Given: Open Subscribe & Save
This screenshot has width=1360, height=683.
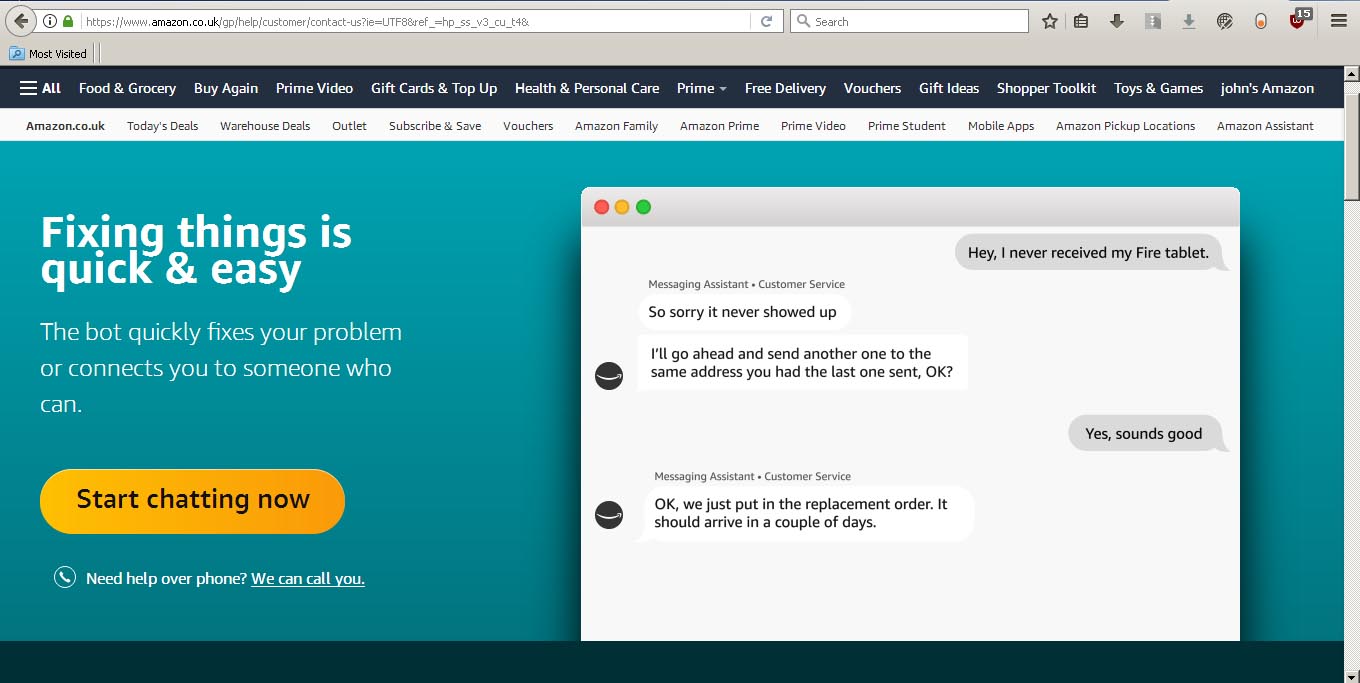Looking at the screenshot, I should (x=435, y=126).
